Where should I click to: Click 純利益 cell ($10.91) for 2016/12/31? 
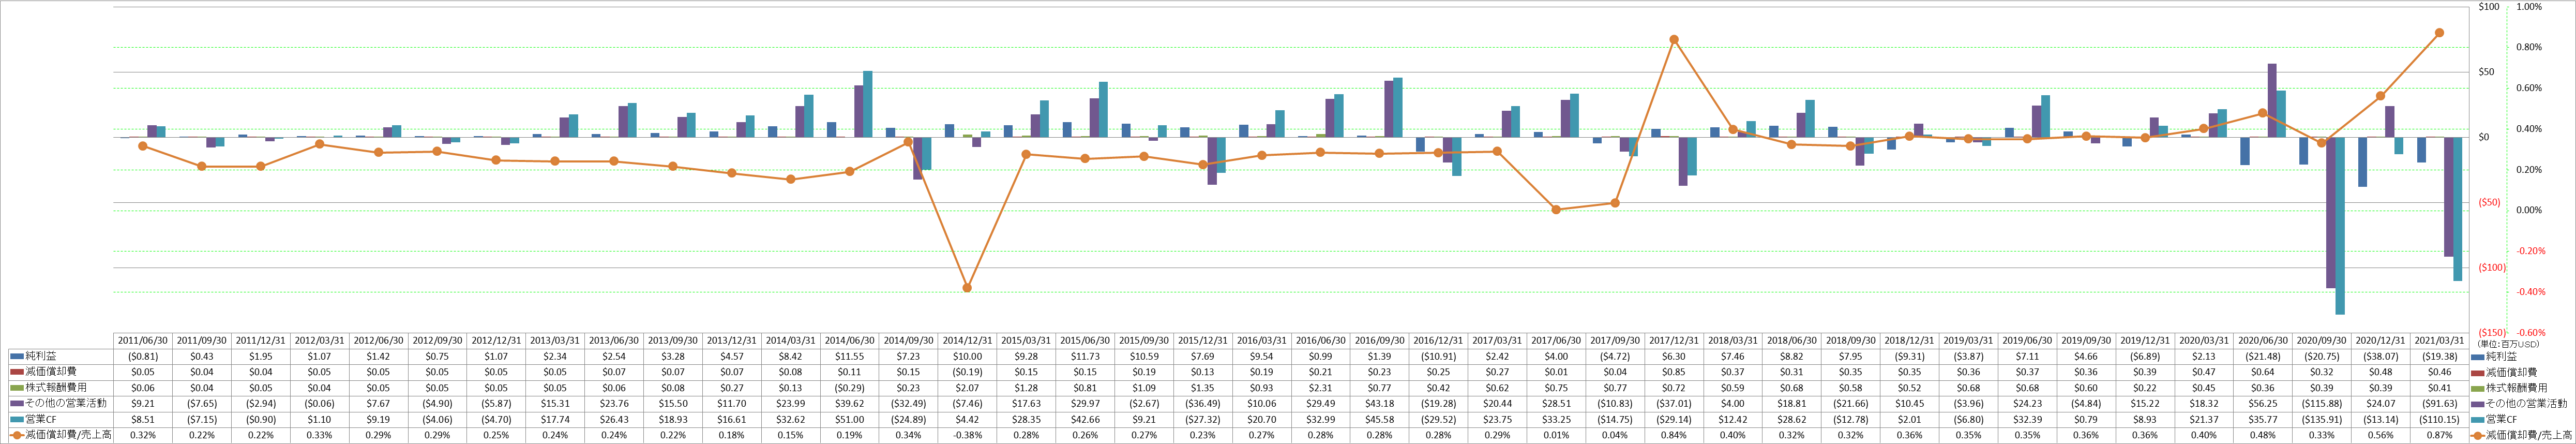pos(1438,356)
